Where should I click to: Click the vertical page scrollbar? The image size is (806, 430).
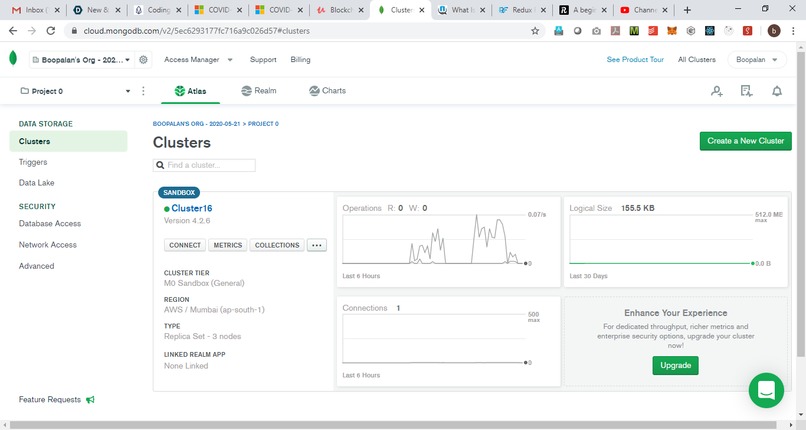[x=801, y=203]
